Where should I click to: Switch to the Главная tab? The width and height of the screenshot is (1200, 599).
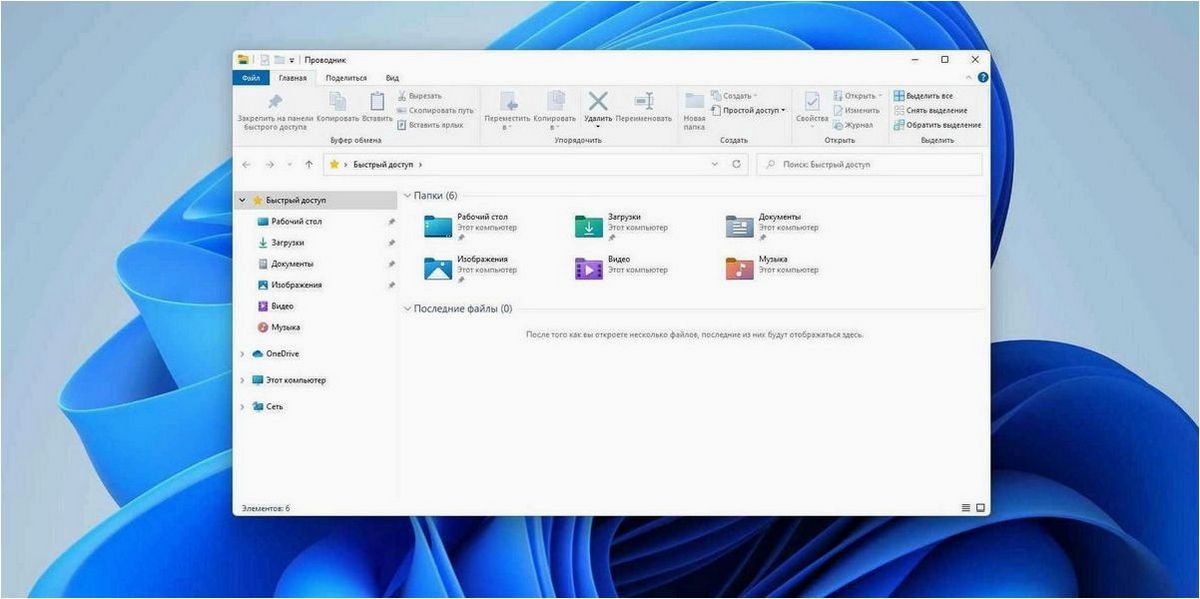point(293,77)
